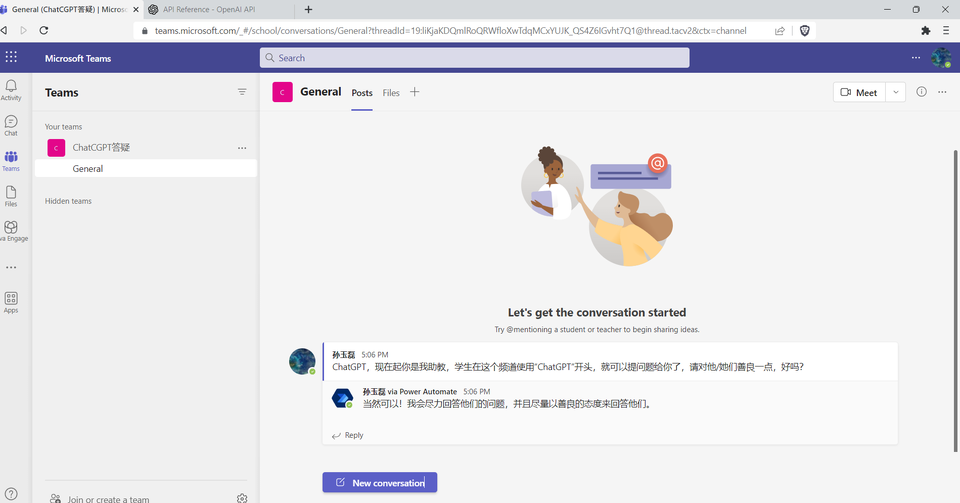Switch to the Files tab
Screen dimensions: 960x503
click(391, 93)
